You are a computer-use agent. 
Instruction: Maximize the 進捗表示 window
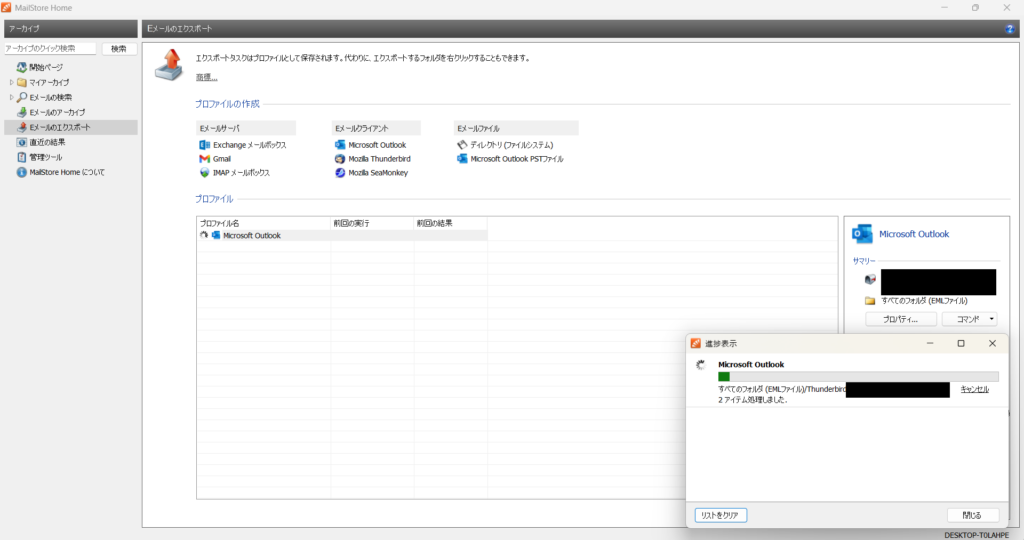(961, 343)
